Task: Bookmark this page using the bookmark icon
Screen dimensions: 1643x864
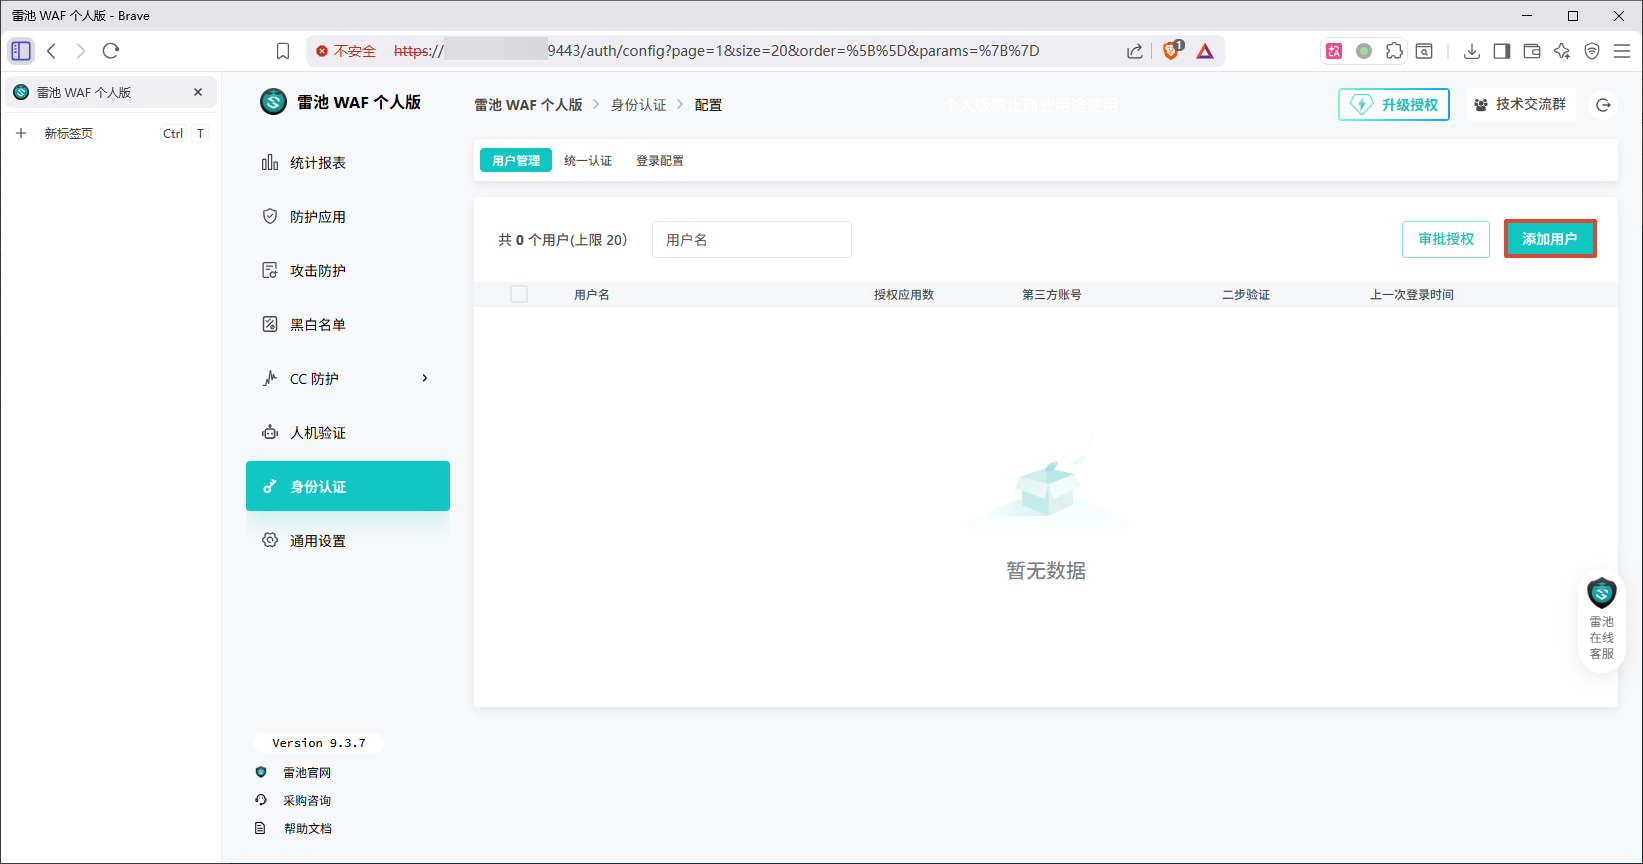Action: 283,51
